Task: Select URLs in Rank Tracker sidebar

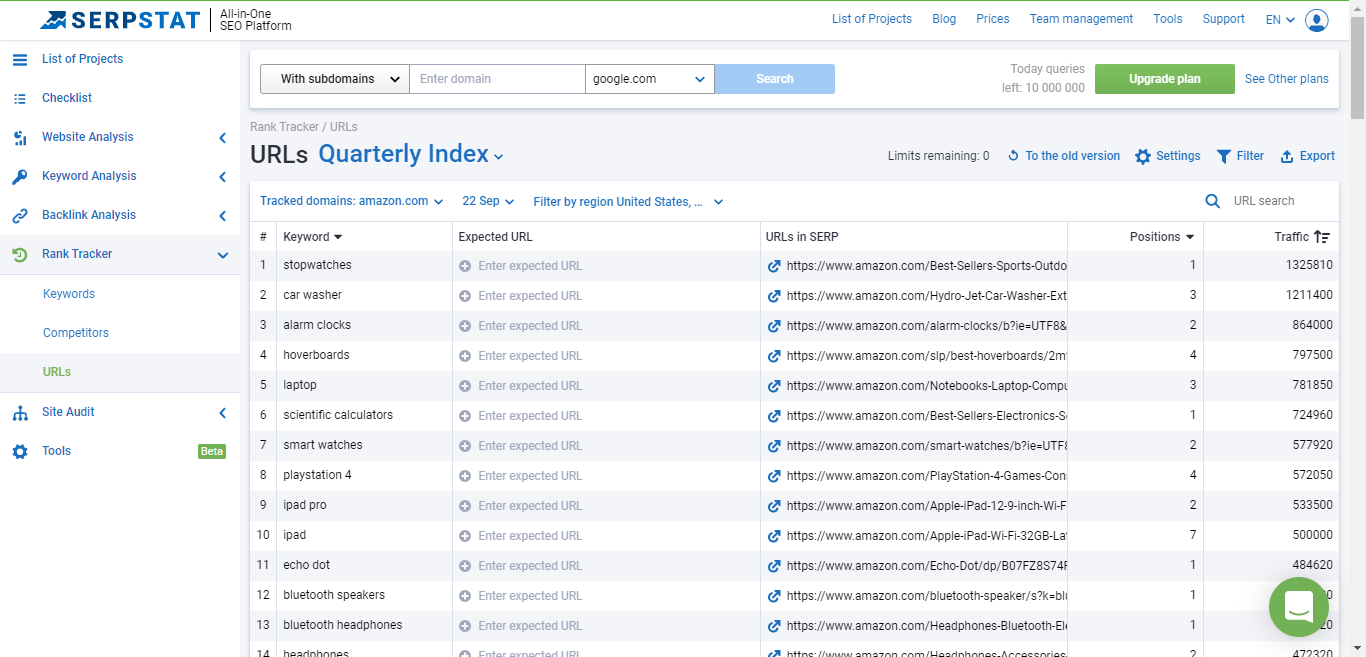Action: pos(57,372)
